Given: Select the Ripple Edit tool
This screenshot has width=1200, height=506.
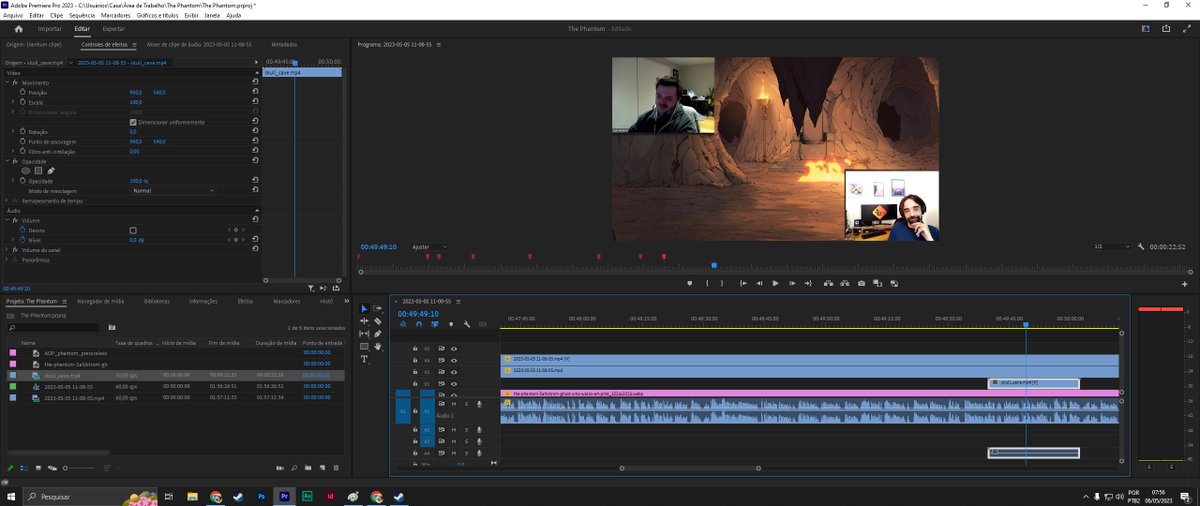Looking at the screenshot, I should 364,321.
